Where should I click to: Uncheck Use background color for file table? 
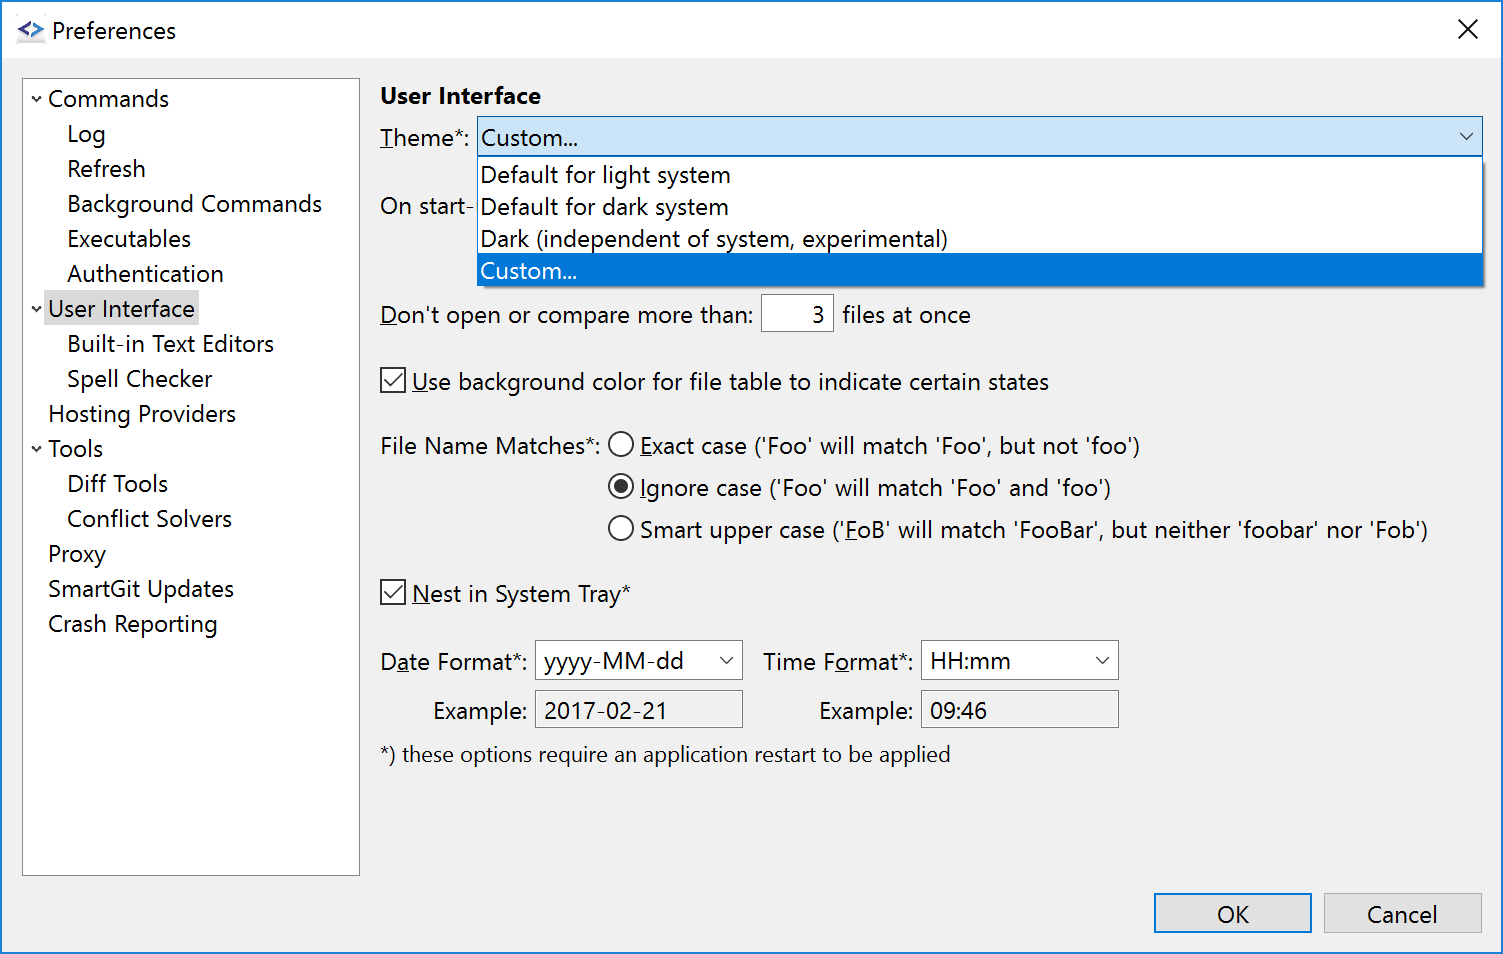pyautogui.click(x=392, y=380)
